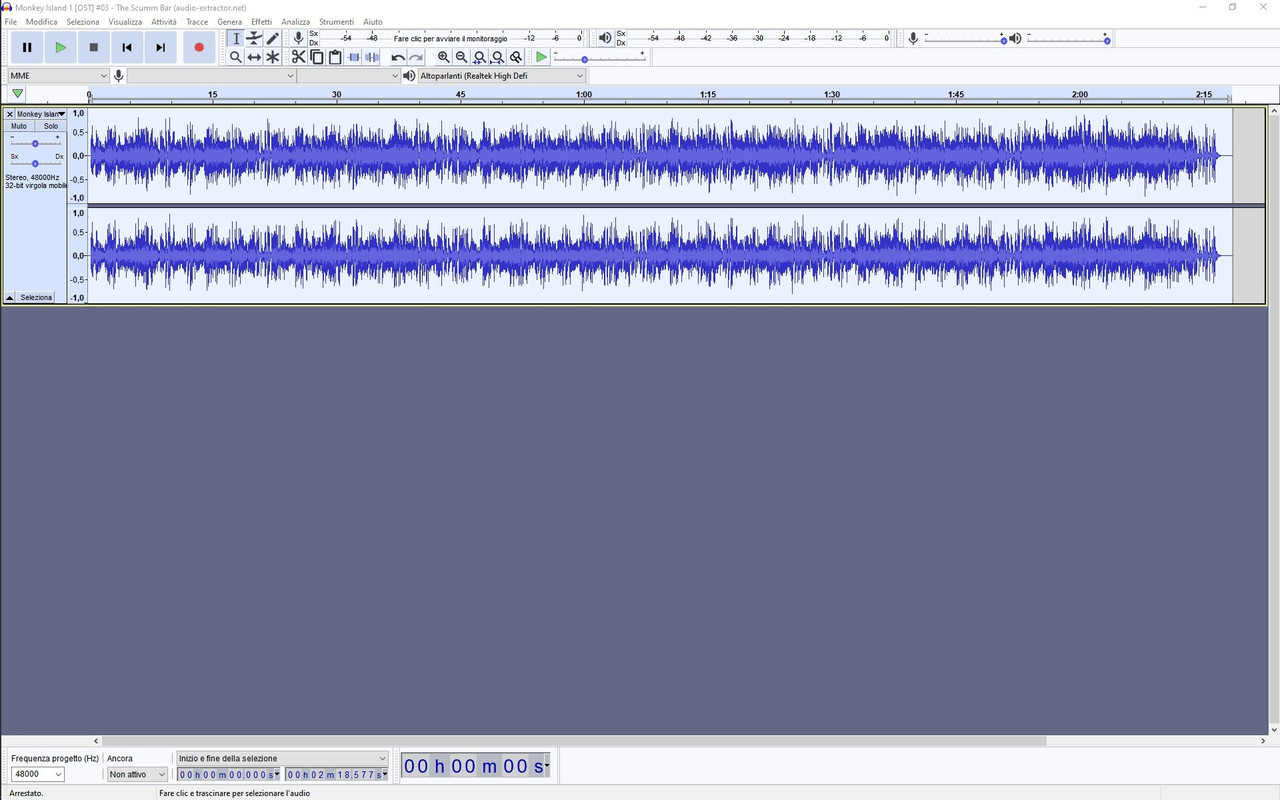1280x800 pixels.
Task: Click the playback volume slider
Action: [1068, 38]
